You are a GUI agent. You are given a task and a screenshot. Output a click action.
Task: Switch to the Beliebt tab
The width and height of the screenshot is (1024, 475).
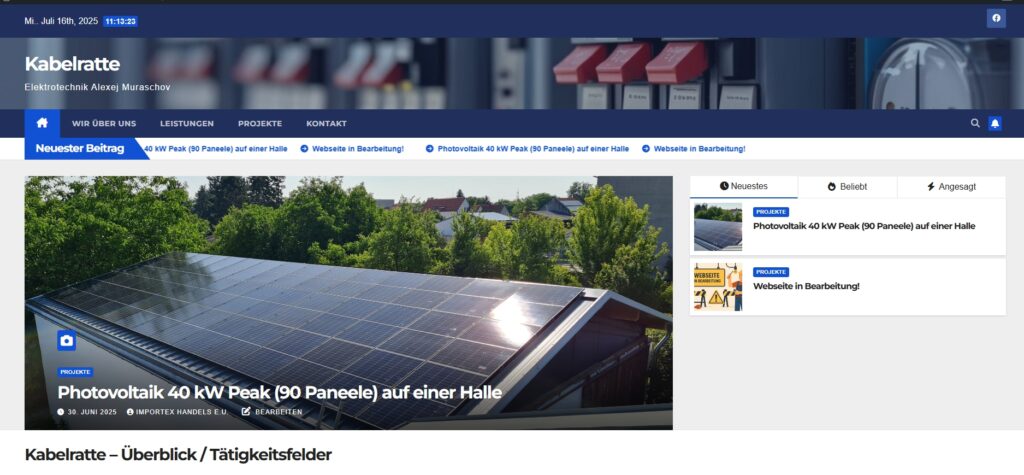click(847, 187)
